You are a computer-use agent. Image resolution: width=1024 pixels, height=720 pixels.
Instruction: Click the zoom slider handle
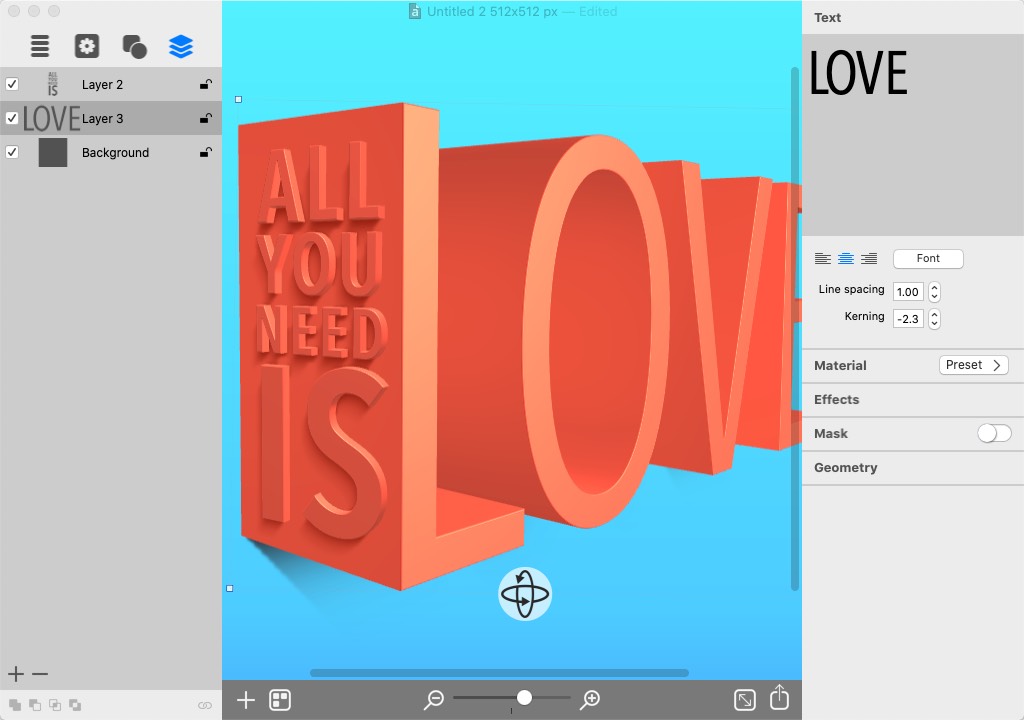click(524, 698)
